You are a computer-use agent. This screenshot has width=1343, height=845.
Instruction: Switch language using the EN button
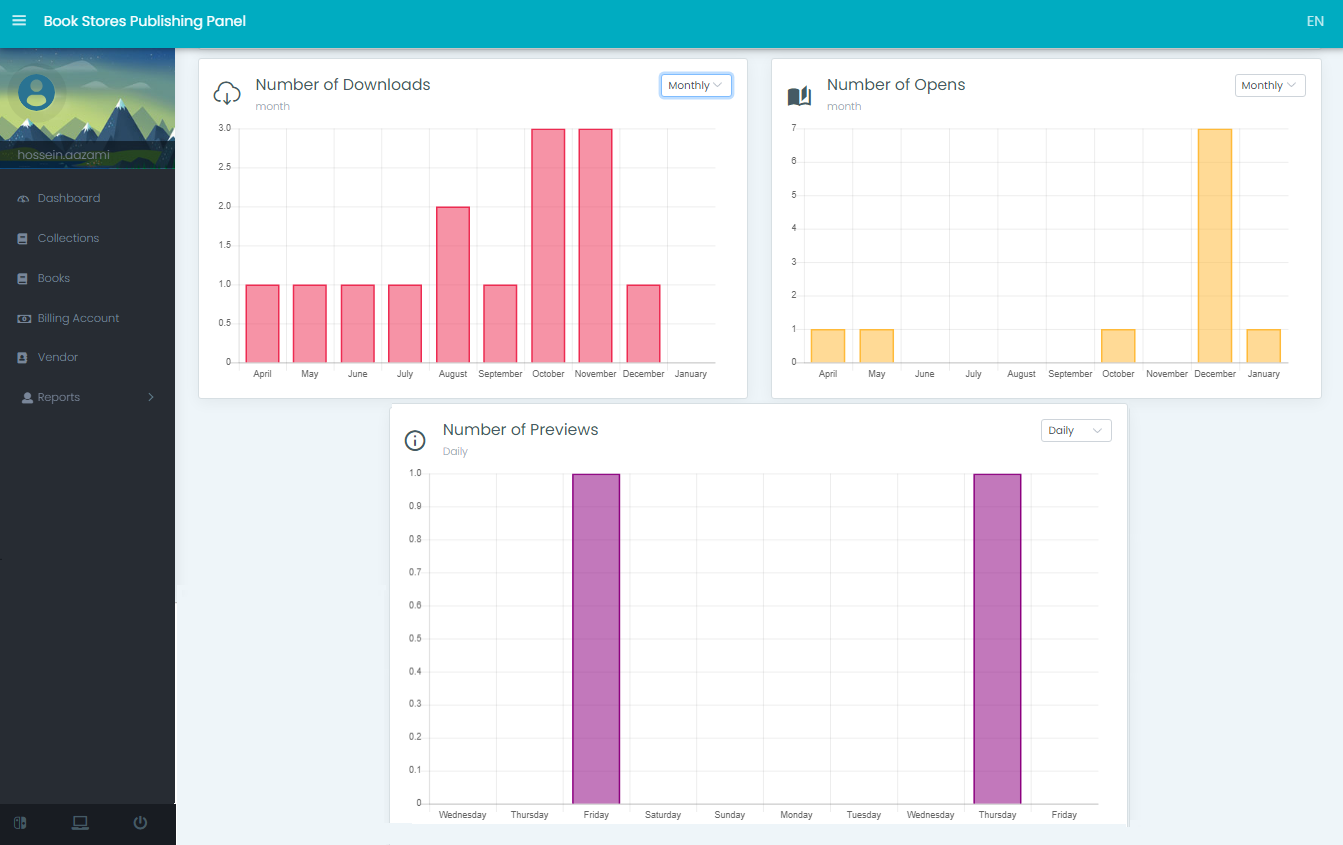[x=1314, y=21]
